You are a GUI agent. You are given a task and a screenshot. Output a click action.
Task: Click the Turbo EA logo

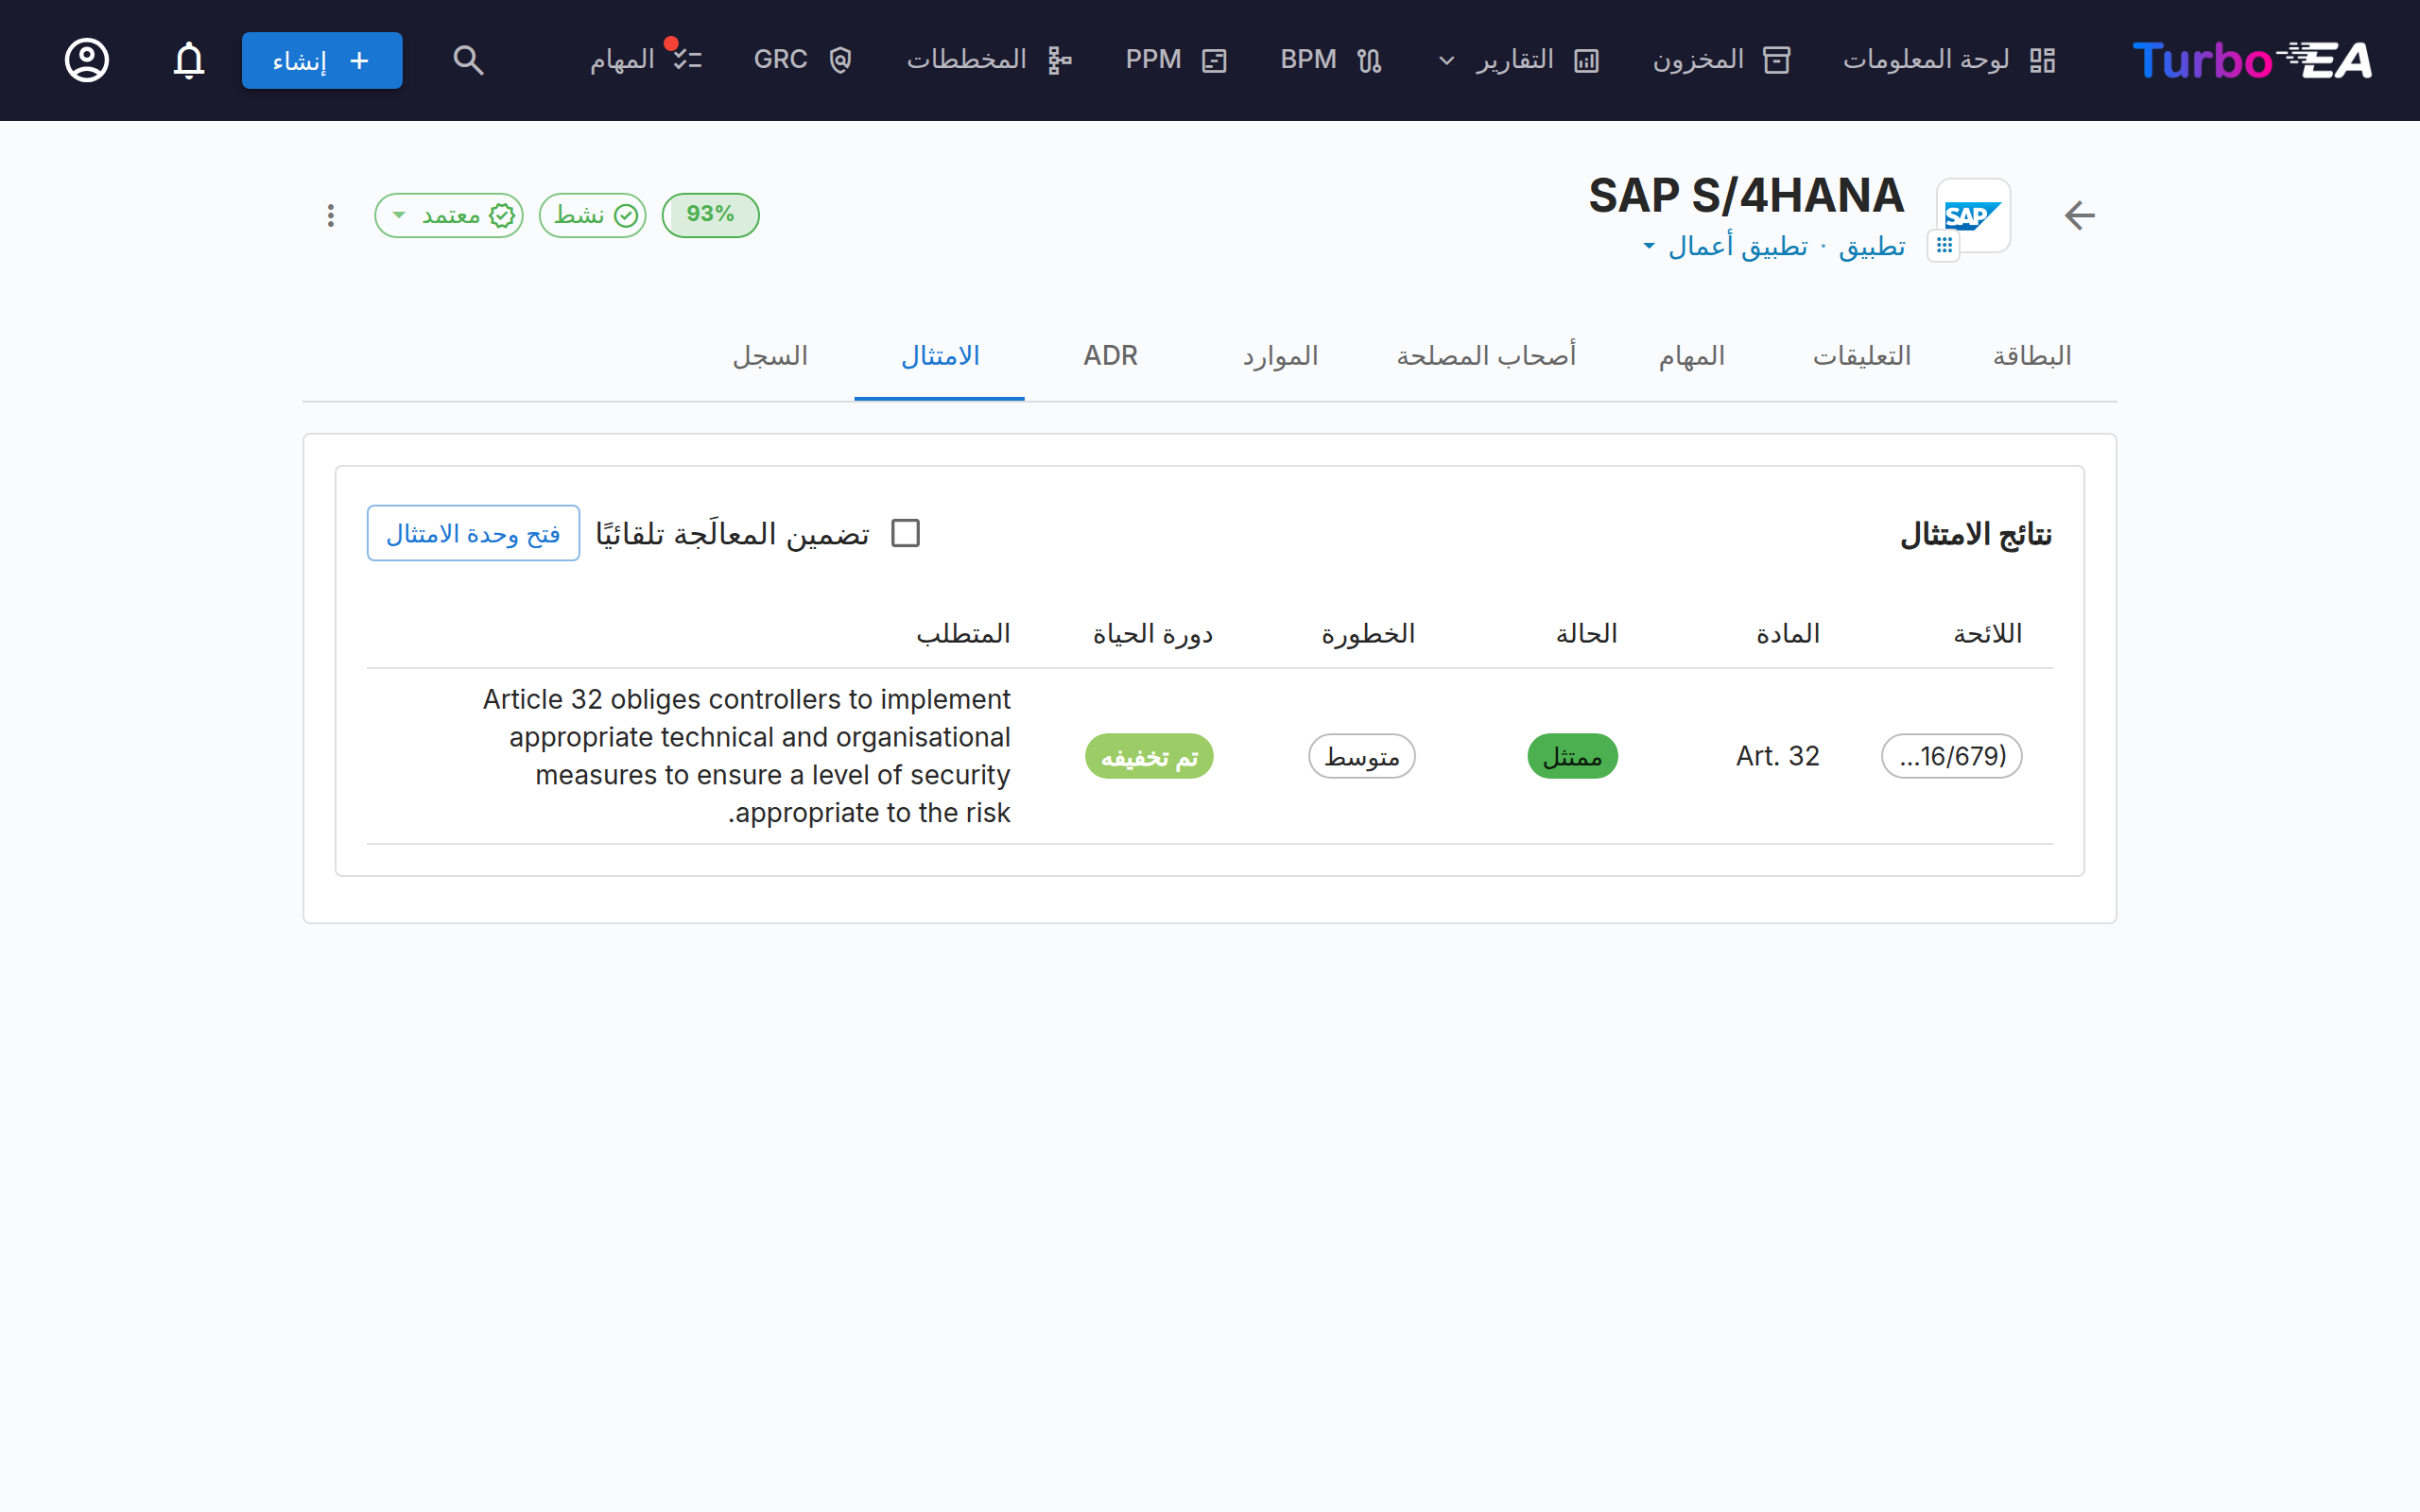click(2252, 60)
